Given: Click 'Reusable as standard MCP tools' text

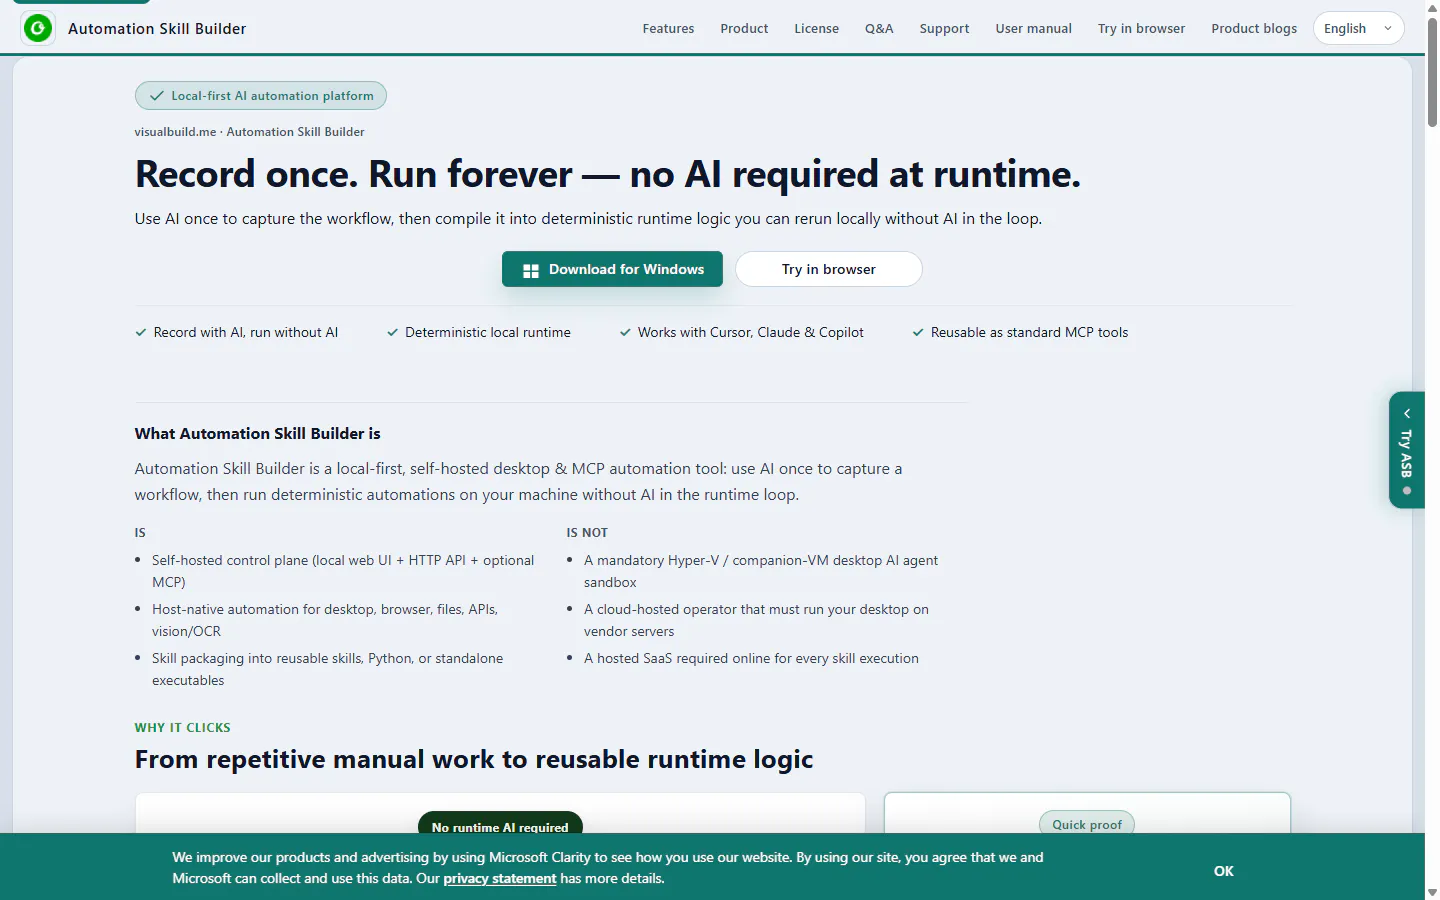Looking at the screenshot, I should [x=1029, y=332].
